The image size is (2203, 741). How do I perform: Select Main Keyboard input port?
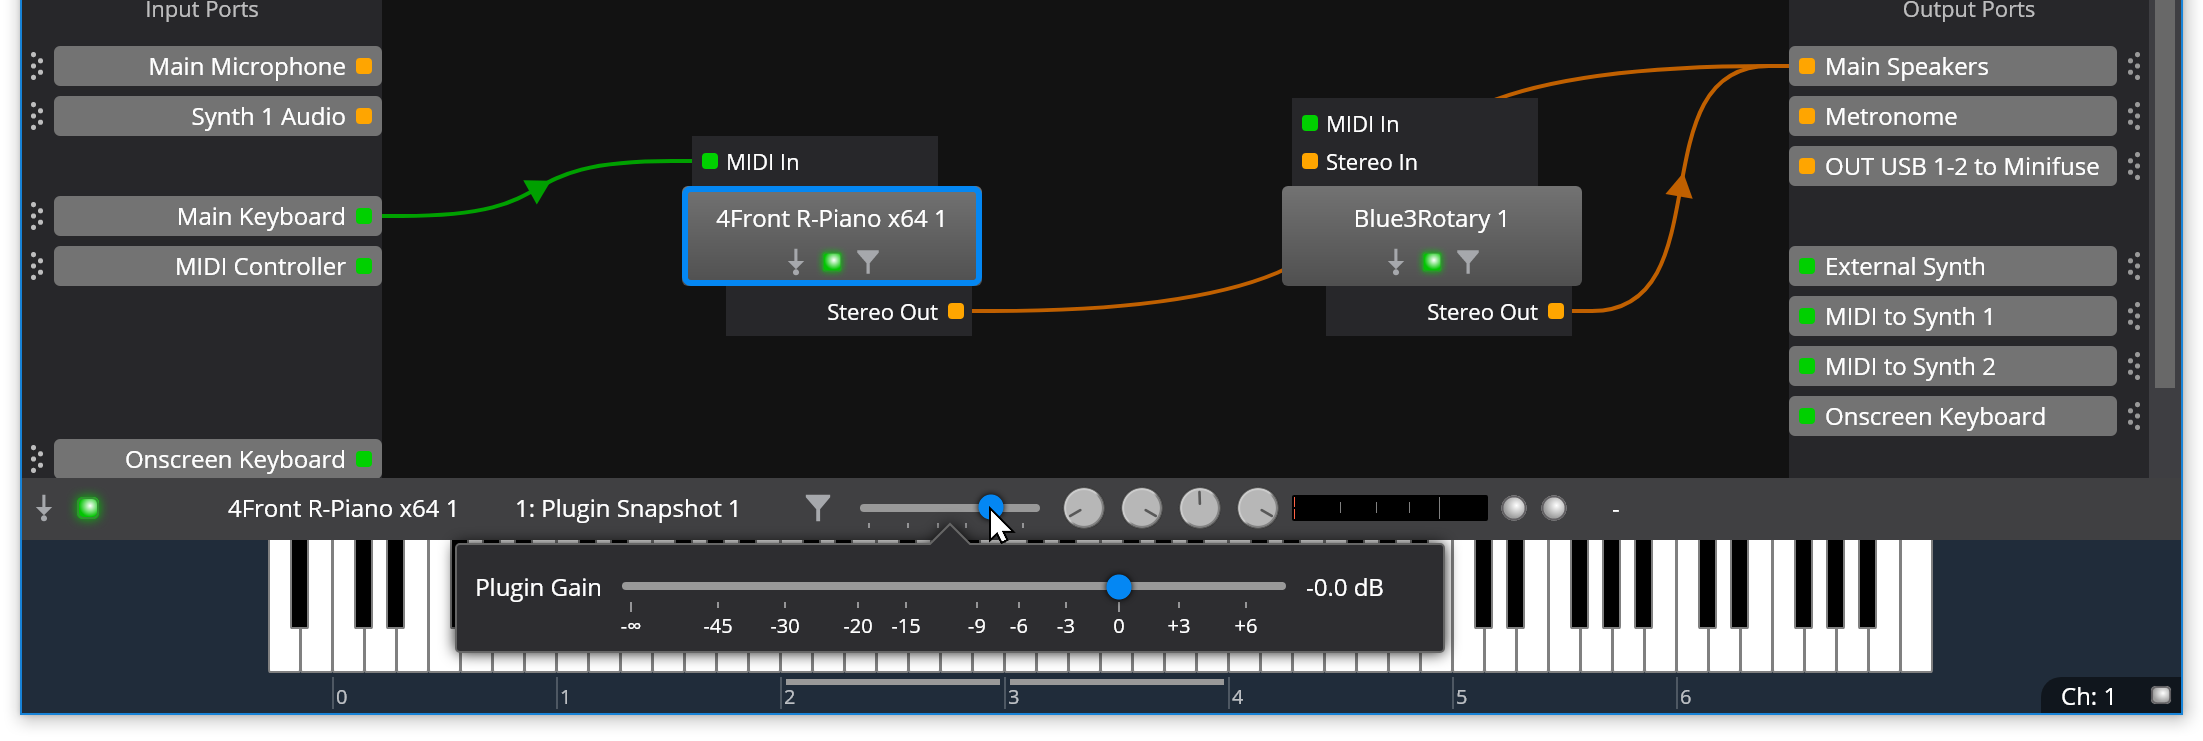(x=218, y=216)
